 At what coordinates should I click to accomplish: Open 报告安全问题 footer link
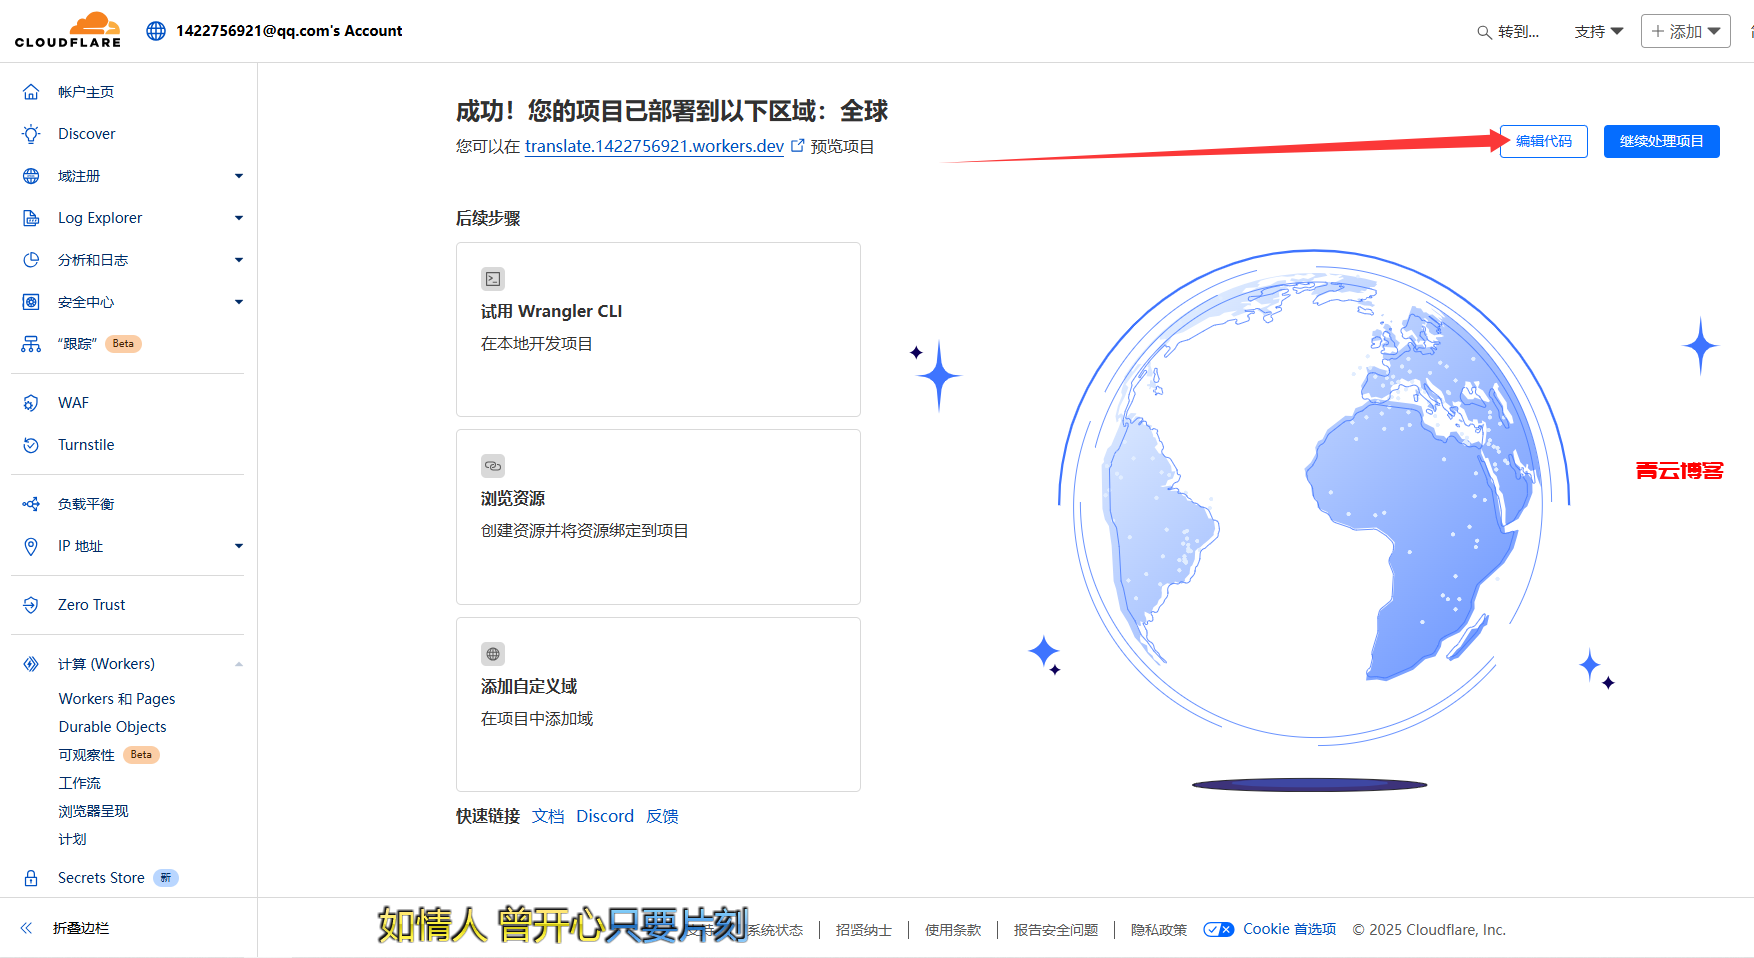click(x=1056, y=930)
